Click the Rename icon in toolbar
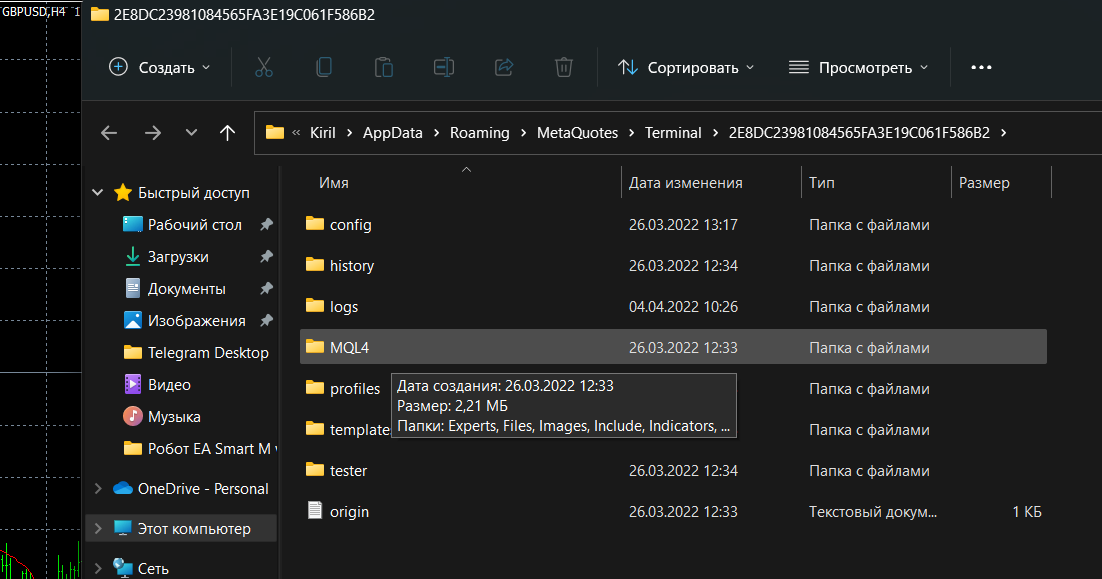Image resolution: width=1102 pixels, height=579 pixels. [x=443, y=67]
